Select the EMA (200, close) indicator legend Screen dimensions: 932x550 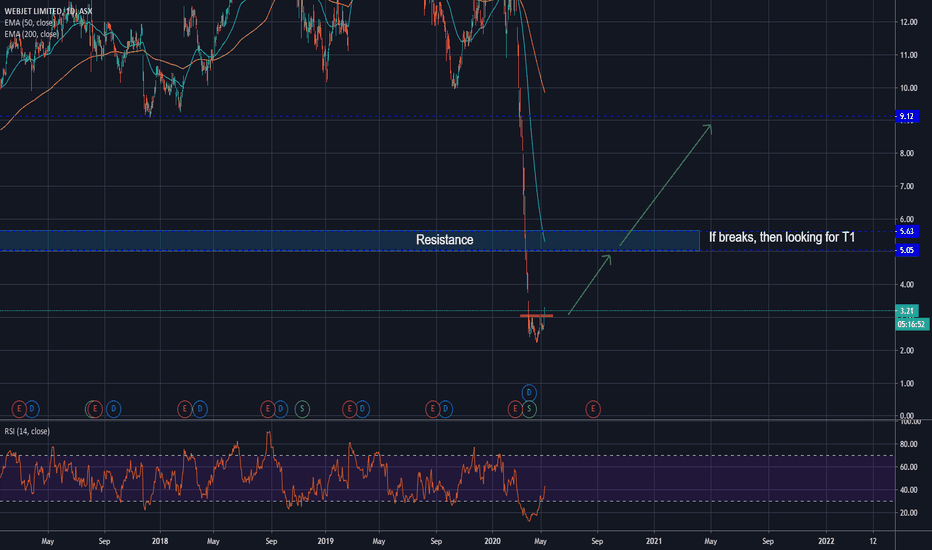(x=32, y=34)
